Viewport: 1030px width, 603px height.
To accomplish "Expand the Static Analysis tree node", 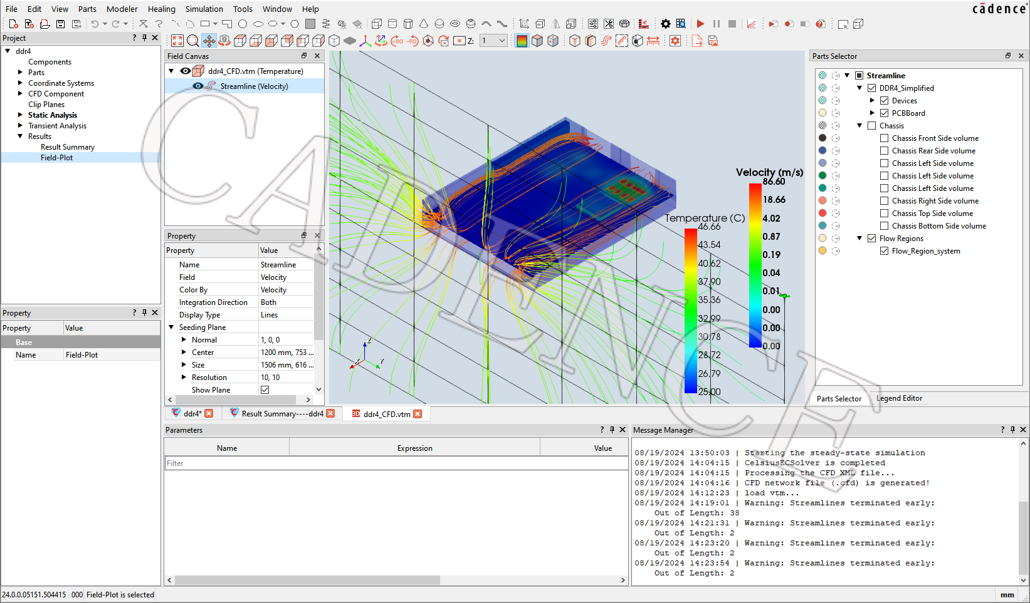I will point(20,115).
